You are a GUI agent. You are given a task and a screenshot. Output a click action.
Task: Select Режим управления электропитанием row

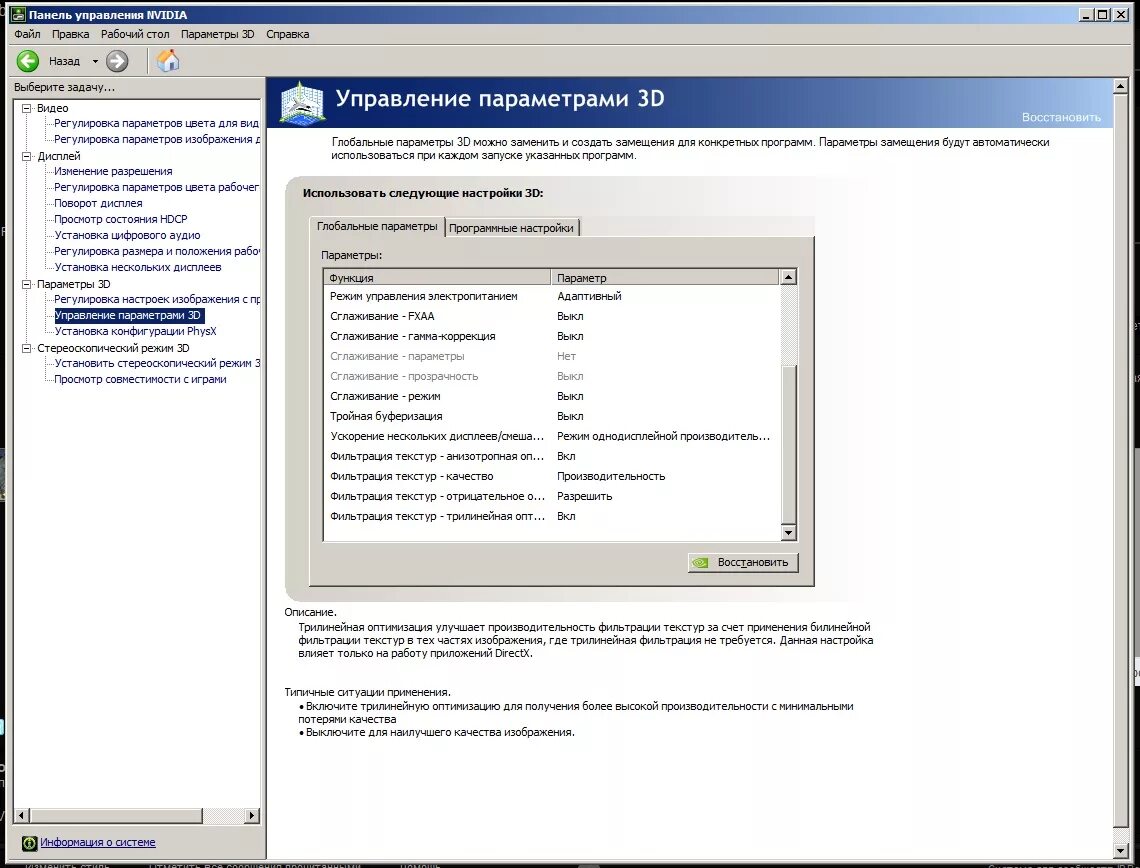pyautogui.click(x=553, y=297)
